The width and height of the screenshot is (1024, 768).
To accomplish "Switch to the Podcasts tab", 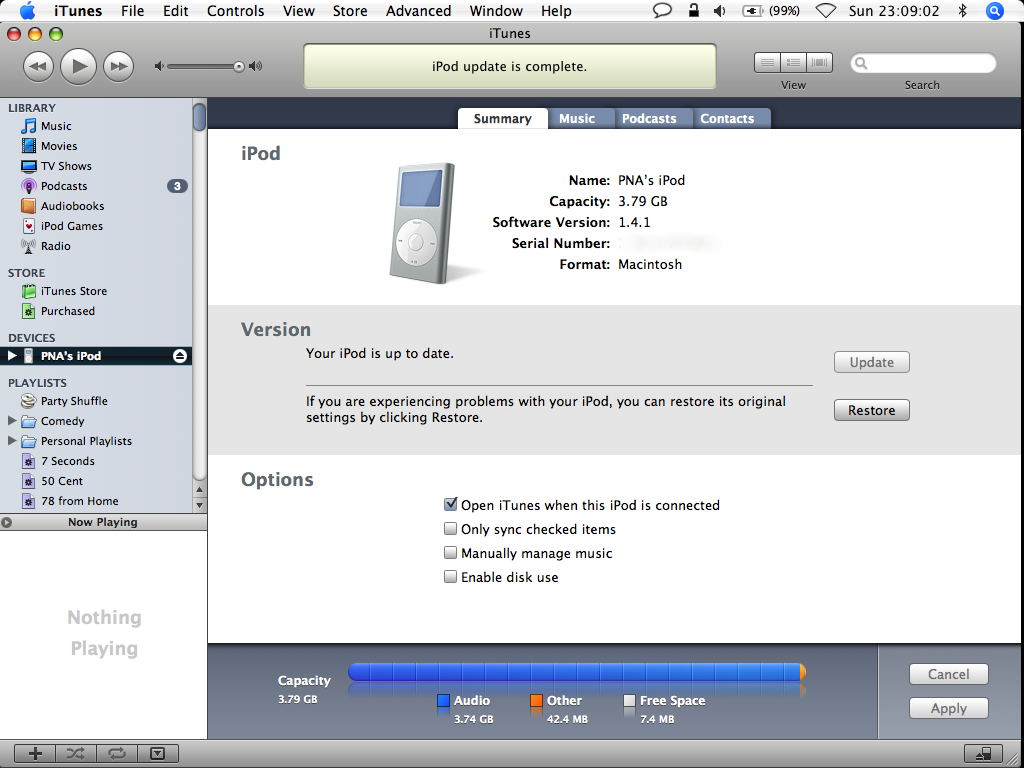I will click(649, 118).
